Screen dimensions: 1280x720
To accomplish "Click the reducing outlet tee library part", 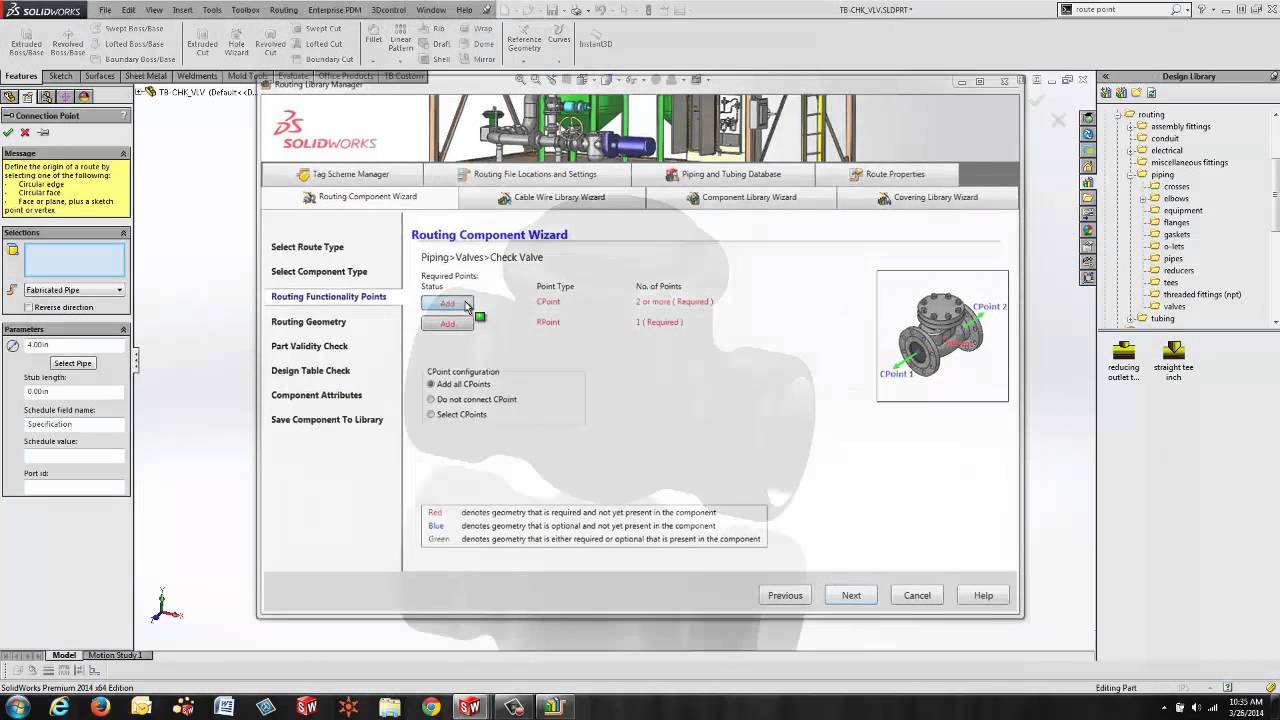I will coord(1124,361).
